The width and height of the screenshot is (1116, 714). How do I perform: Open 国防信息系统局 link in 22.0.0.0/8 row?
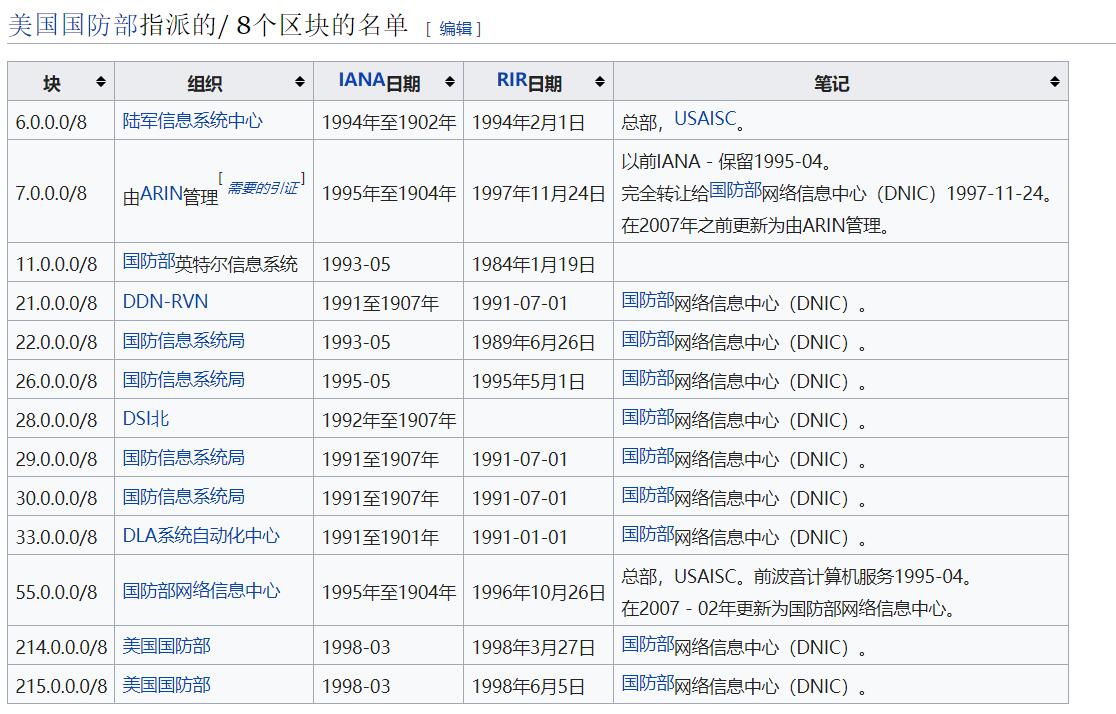point(184,340)
